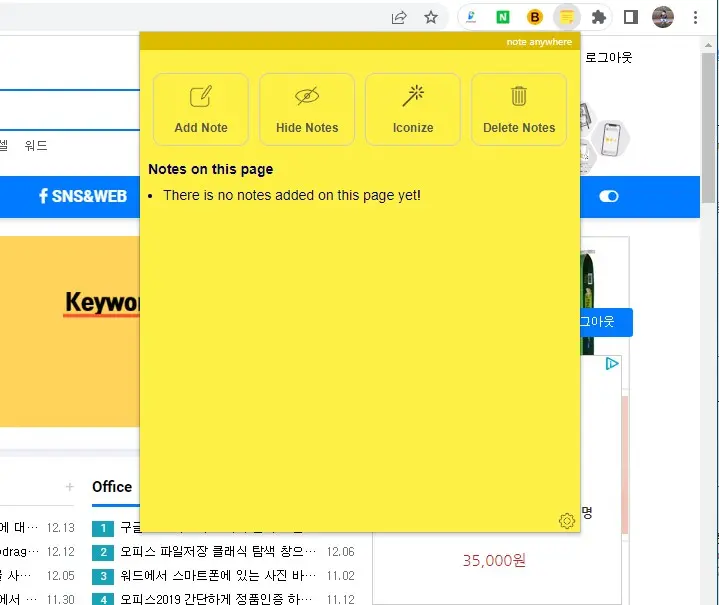
Task: Click the date 12.06 in Office list
Action: (340, 551)
